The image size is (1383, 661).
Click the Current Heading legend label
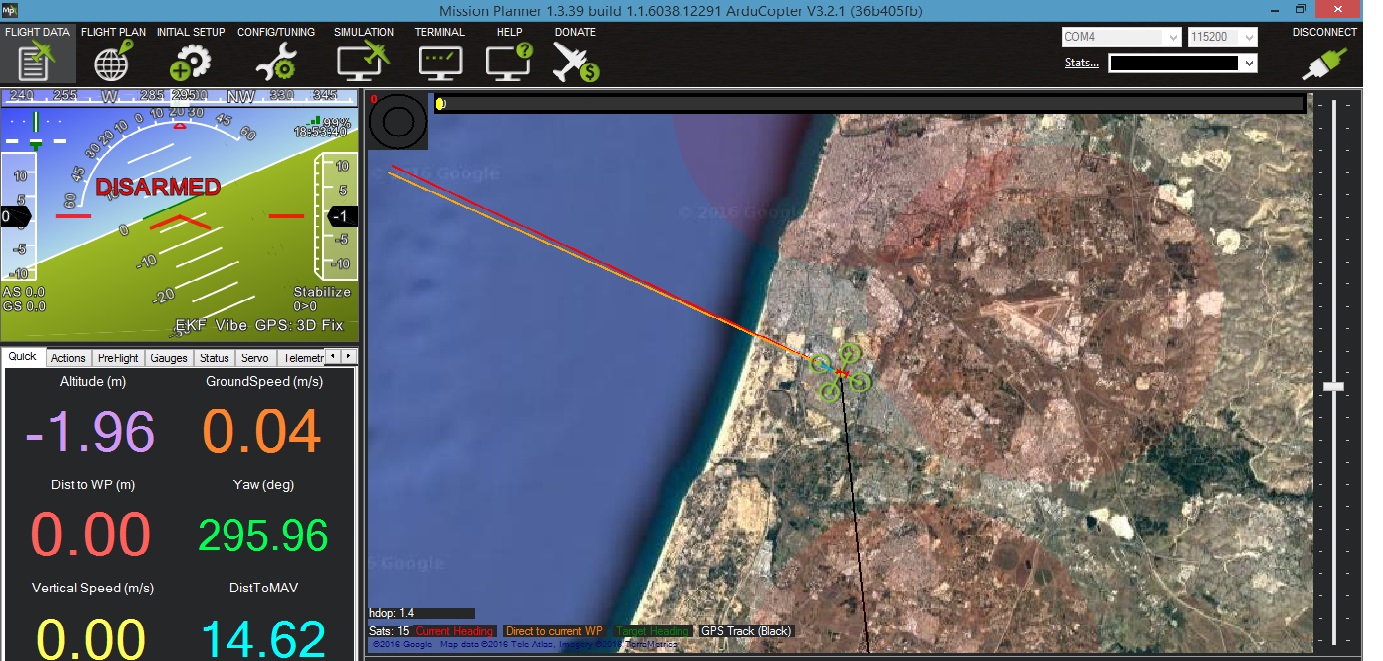click(454, 631)
